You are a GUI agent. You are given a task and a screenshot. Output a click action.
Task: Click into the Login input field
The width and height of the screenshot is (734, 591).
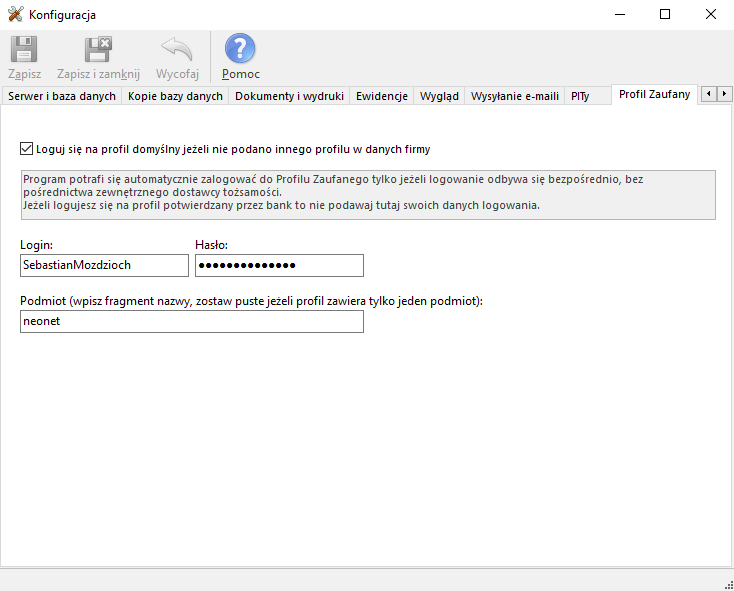104,265
